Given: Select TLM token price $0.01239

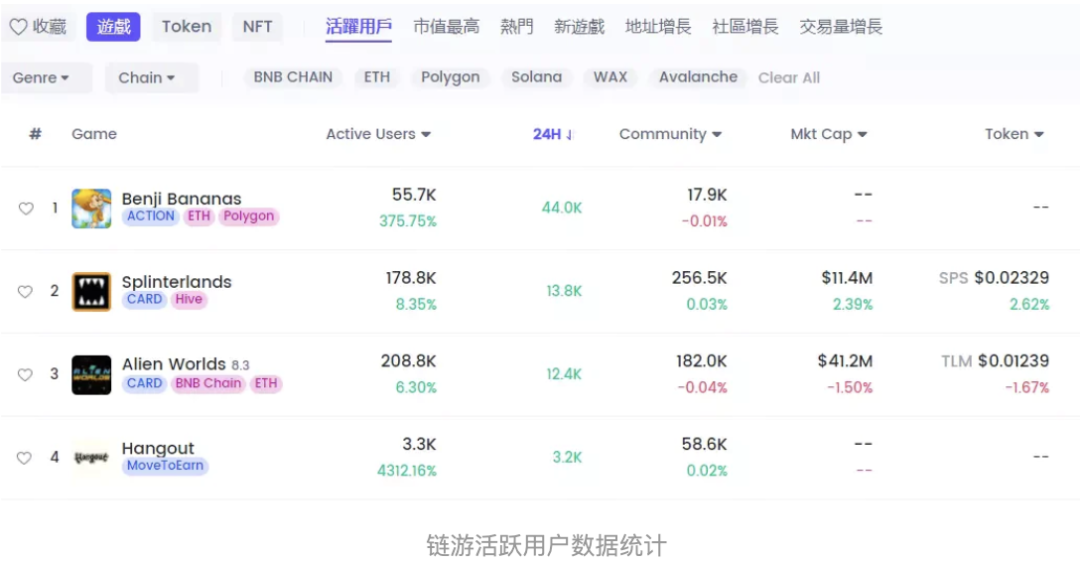Looking at the screenshot, I should coord(1013,361).
